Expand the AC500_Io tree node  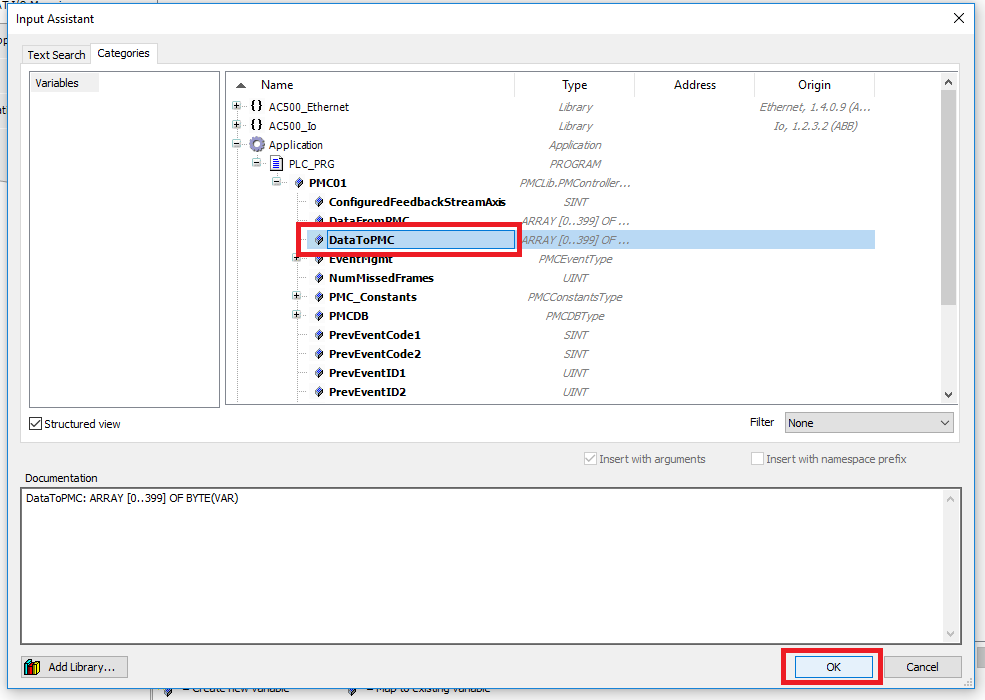235,125
